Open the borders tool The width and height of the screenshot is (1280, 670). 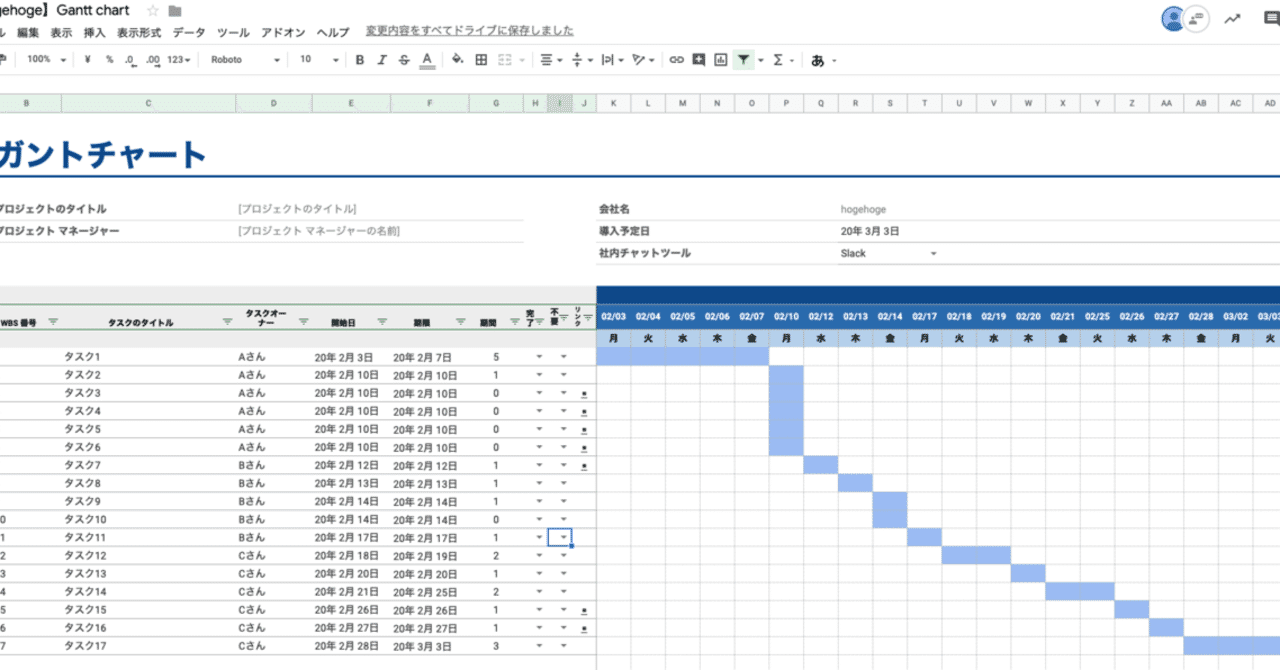point(481,60)
